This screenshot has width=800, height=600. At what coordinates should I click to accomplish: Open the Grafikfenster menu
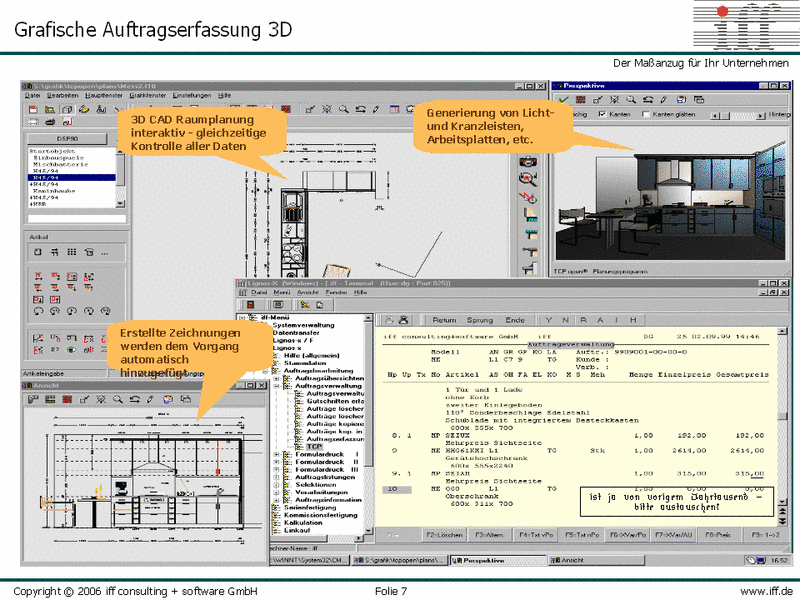click(147, 95)
